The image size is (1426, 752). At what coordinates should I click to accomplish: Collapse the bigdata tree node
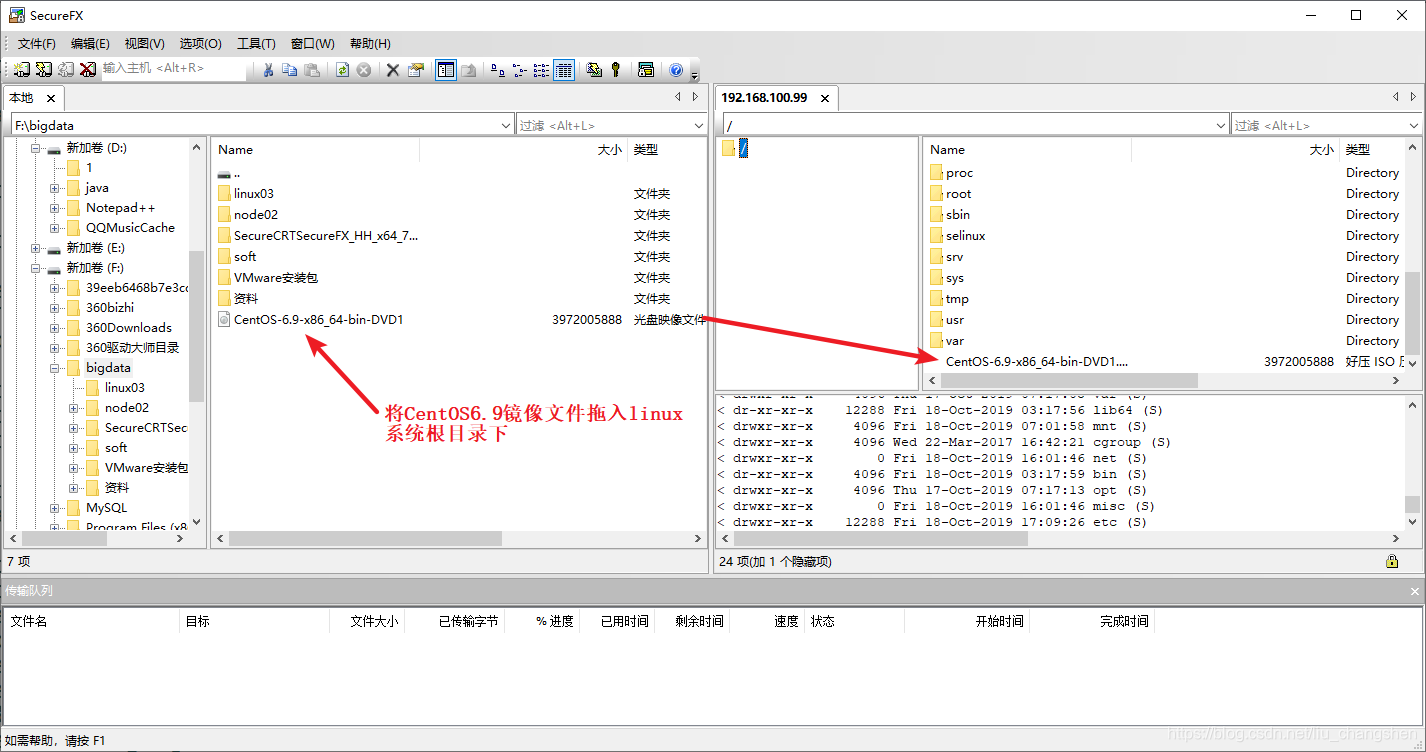55,368
